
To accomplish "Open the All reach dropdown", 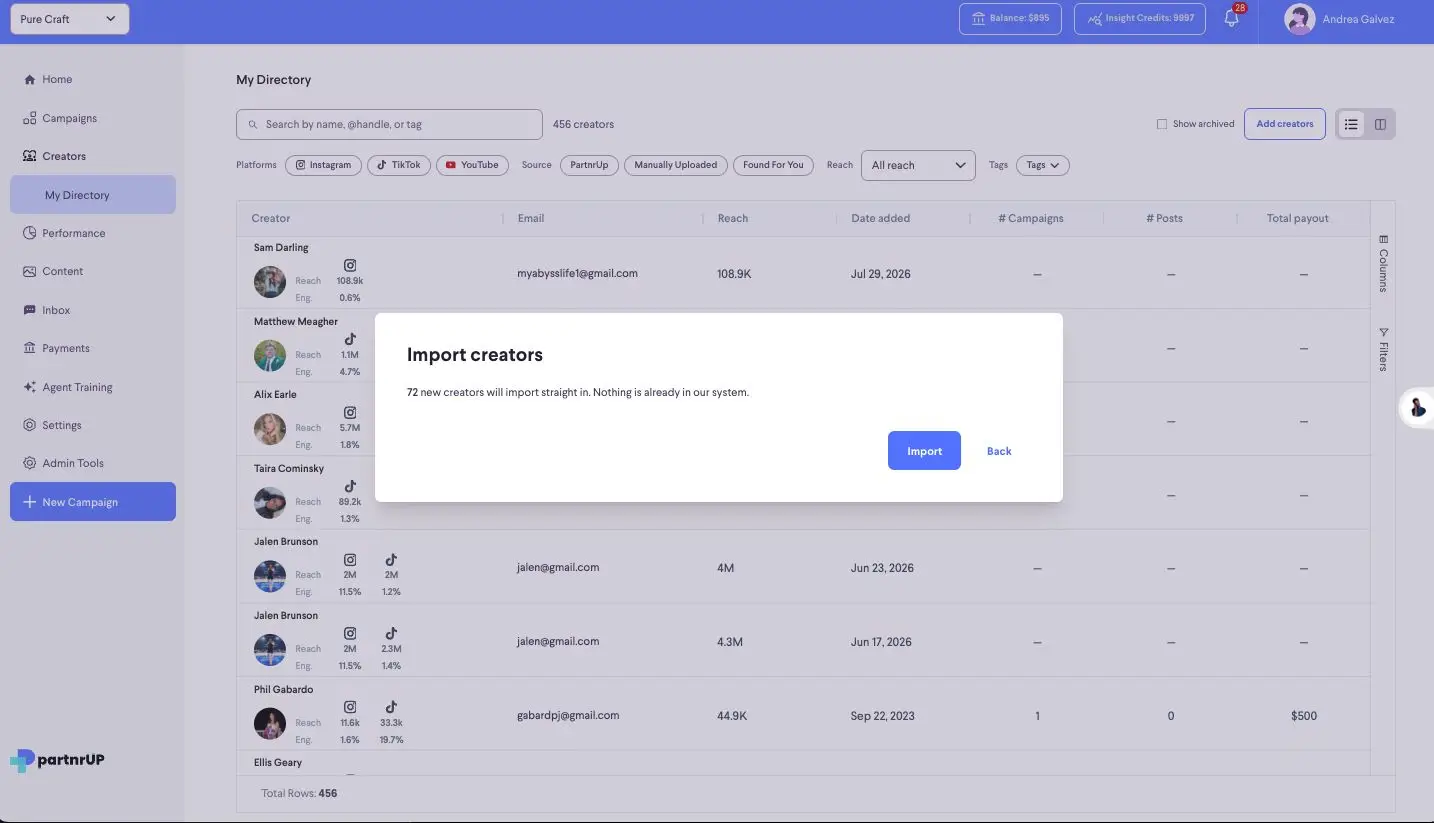I will [918, 165].
